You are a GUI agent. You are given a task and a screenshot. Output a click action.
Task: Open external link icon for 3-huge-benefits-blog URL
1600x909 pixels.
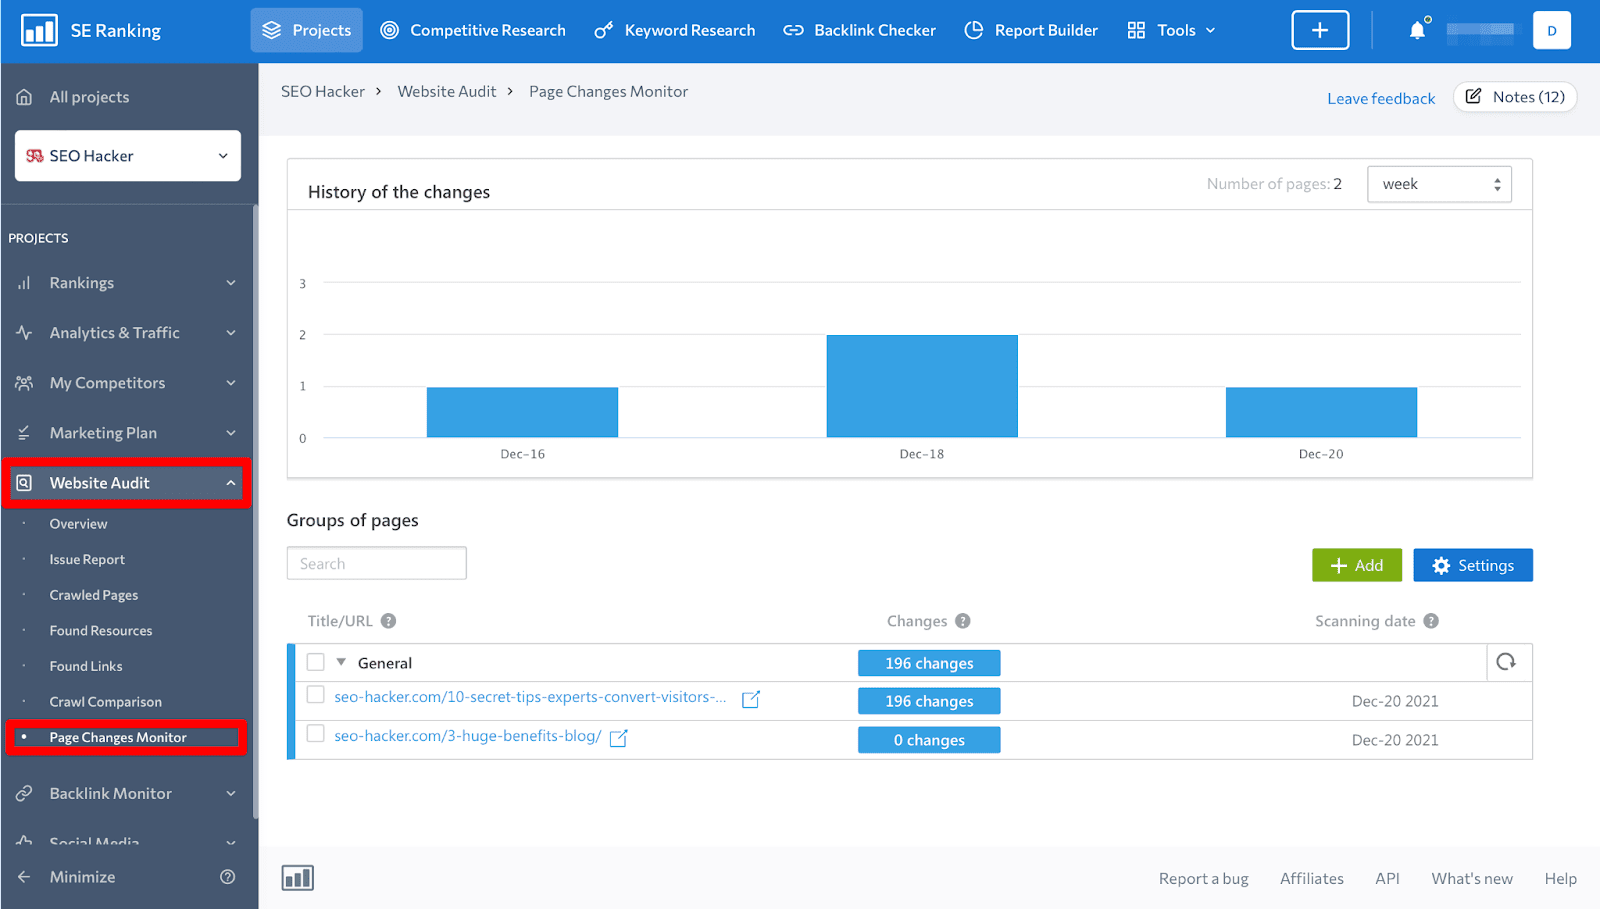click(x=619, y=738)
